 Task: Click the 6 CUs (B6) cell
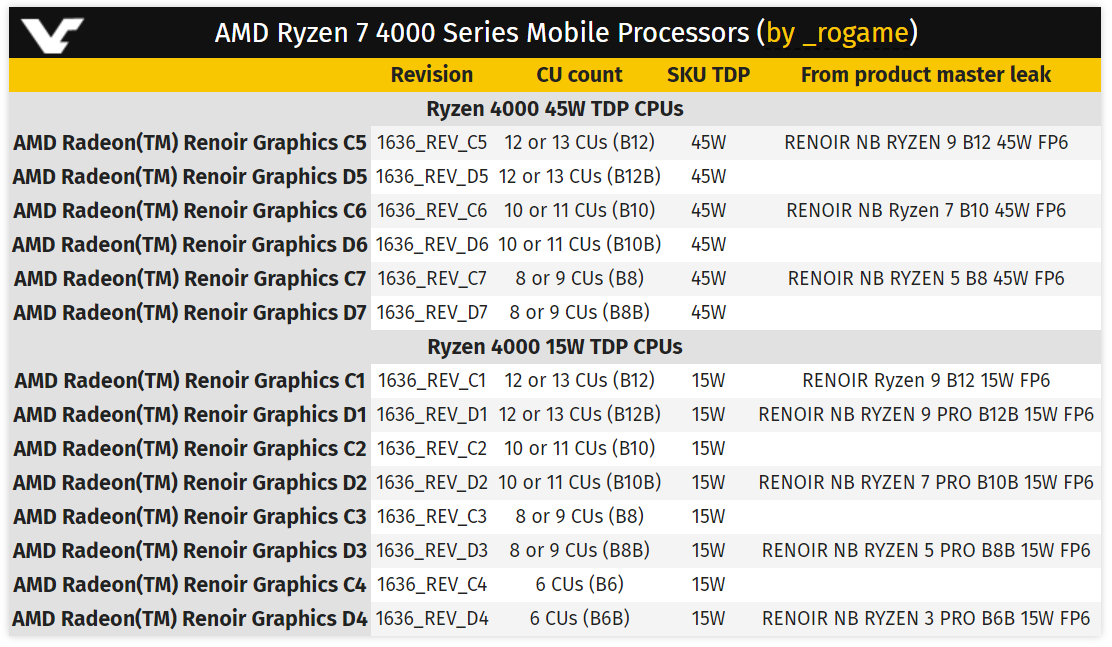[x=579, y=585]
